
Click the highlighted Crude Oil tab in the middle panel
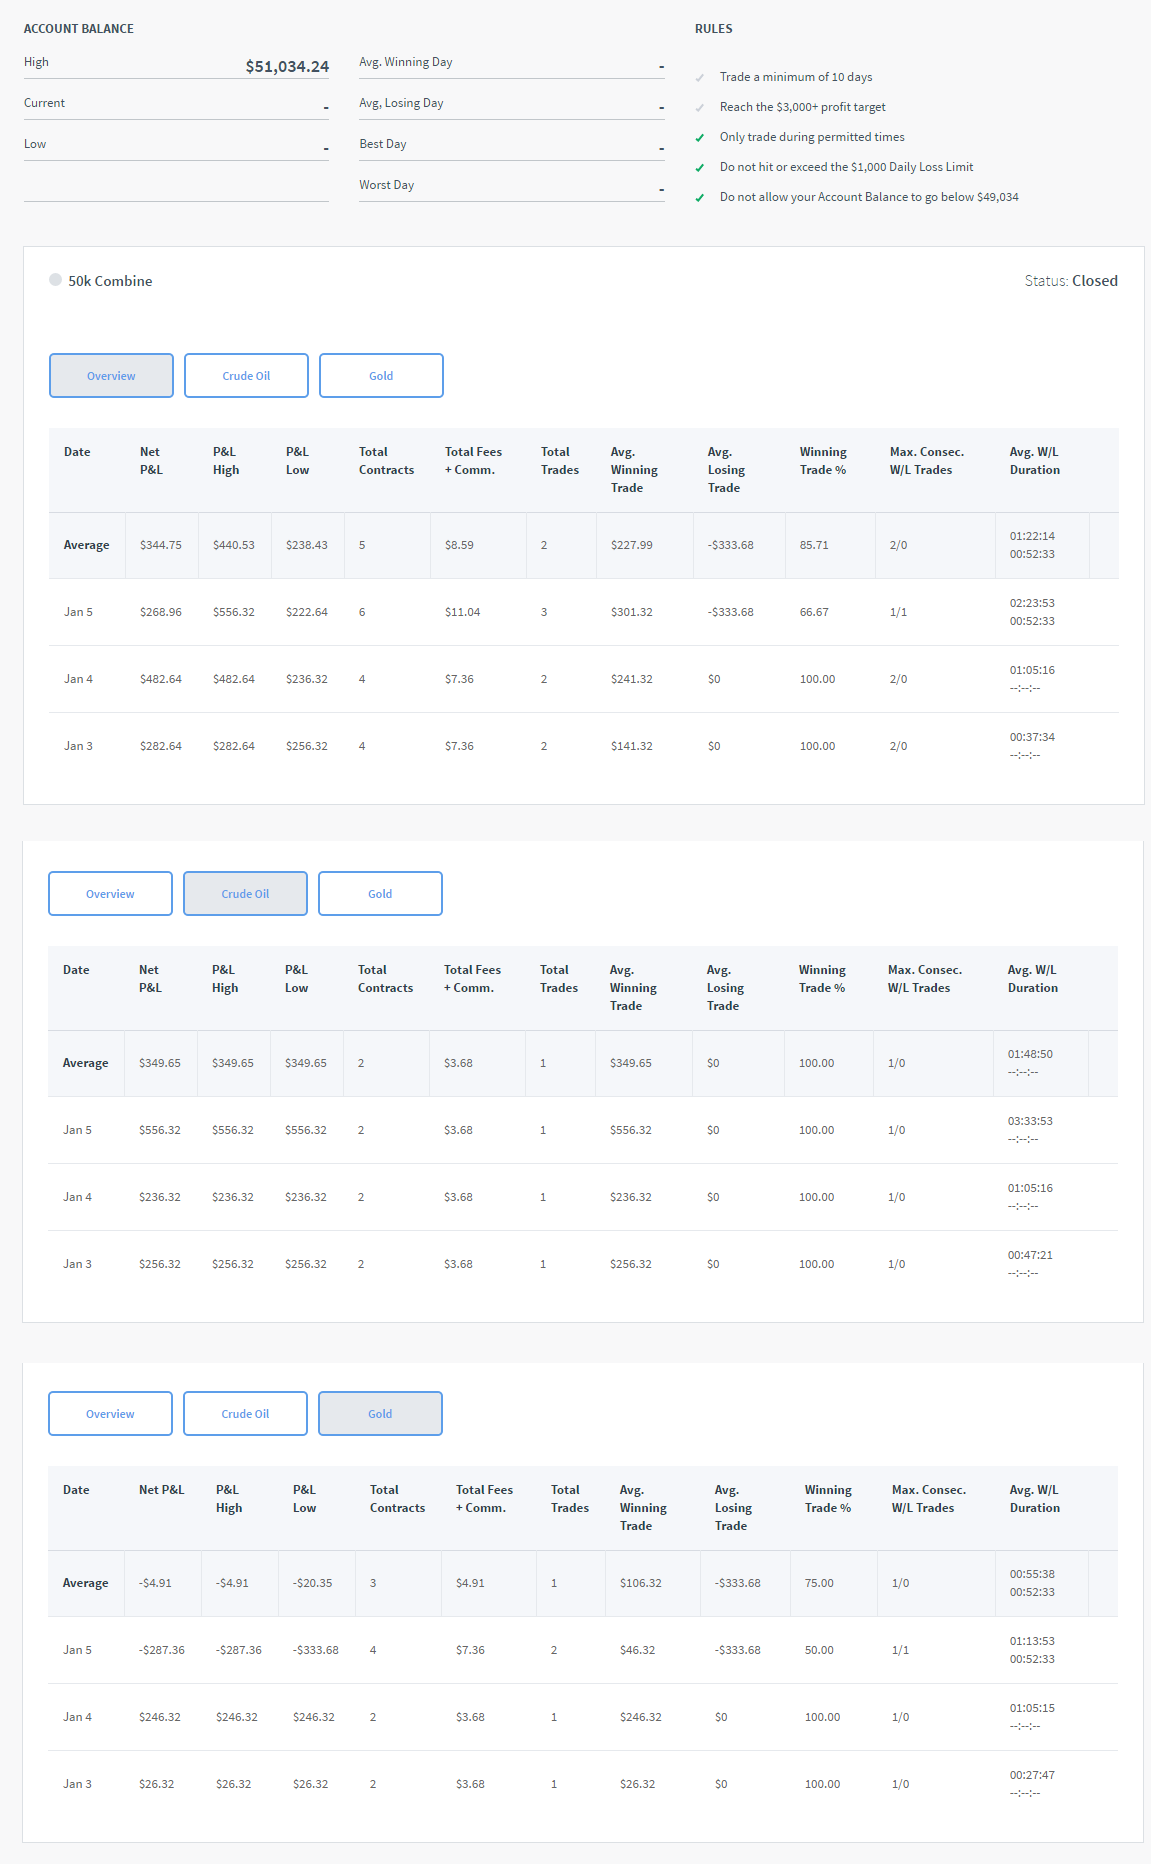coord(245,894)
